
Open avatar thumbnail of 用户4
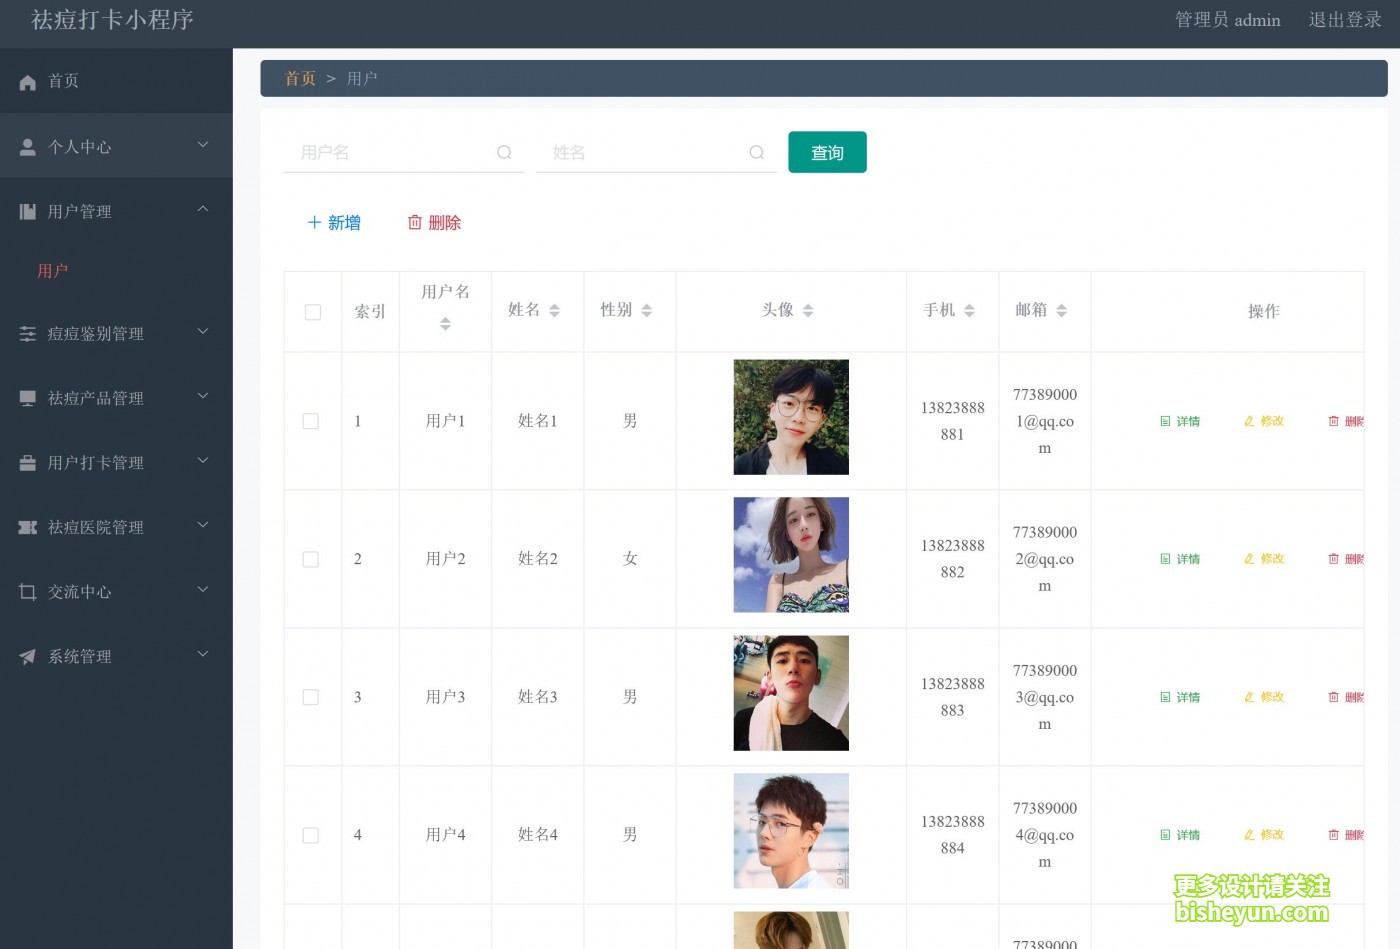(x=791, y=831)
